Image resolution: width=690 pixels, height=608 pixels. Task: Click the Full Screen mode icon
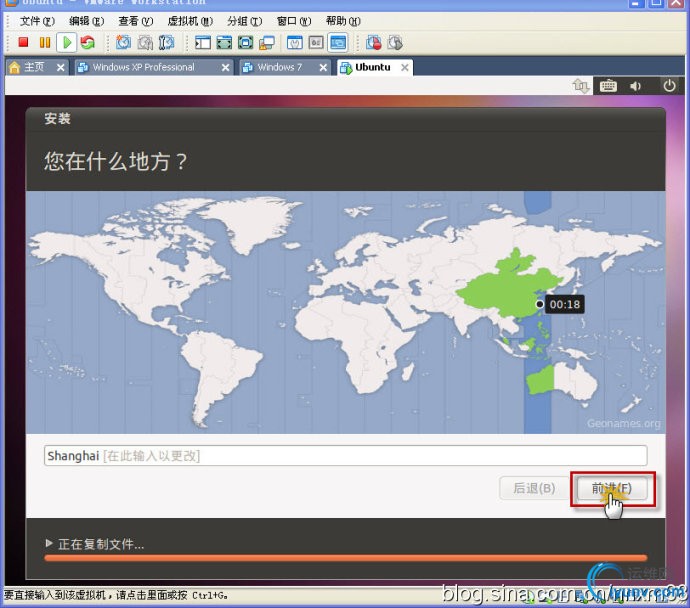(224, 43)
